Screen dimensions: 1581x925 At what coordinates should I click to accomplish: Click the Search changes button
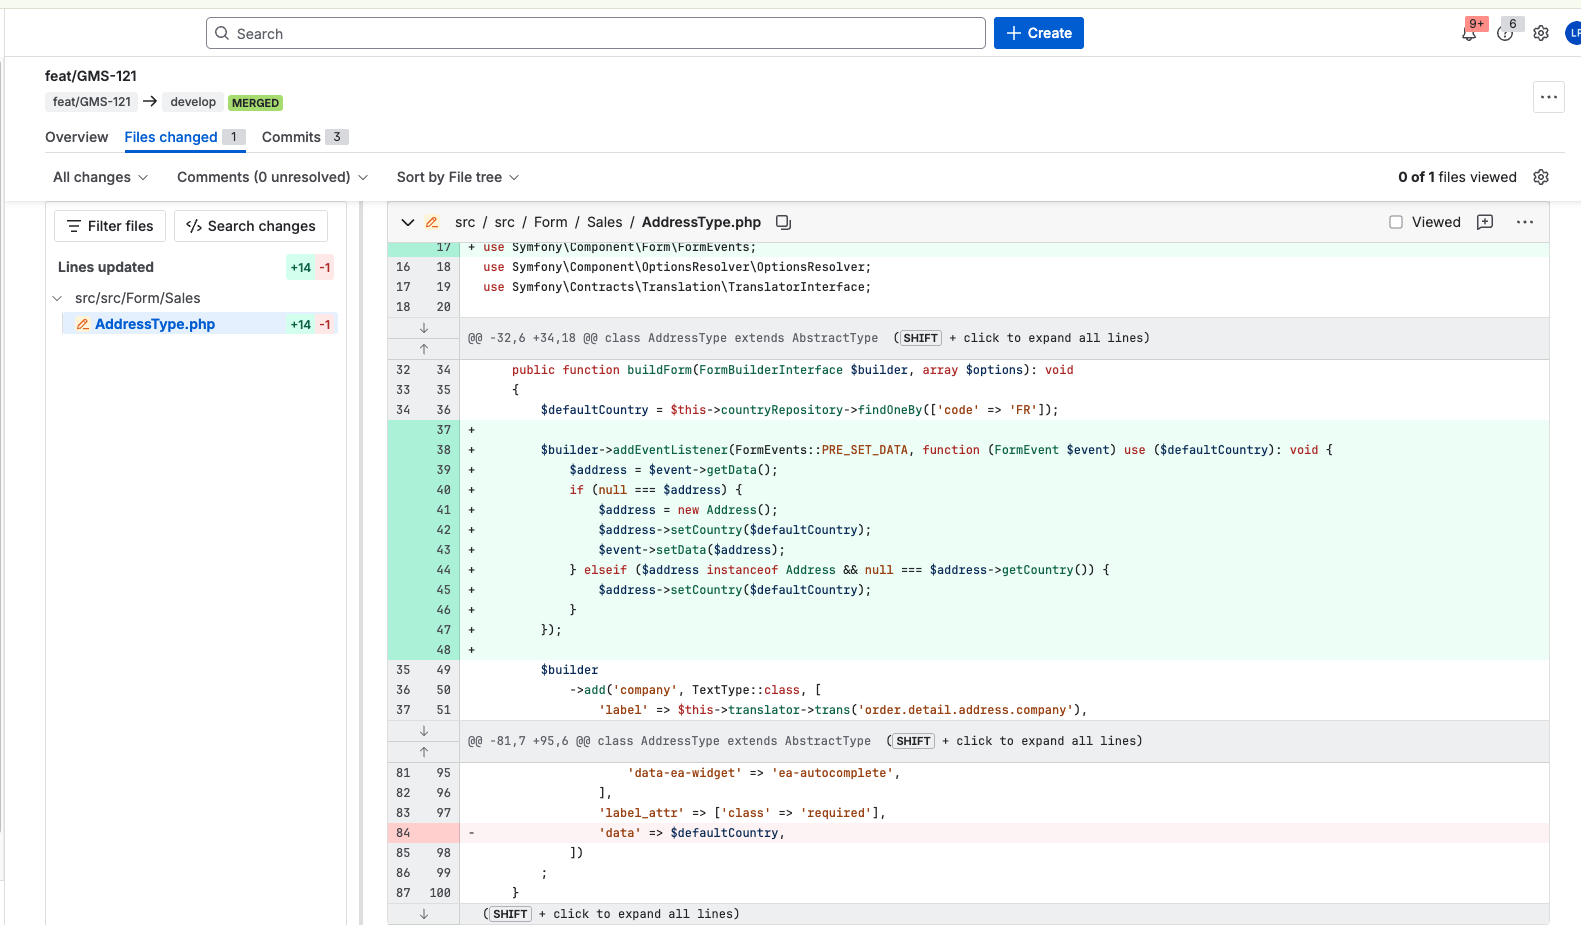click(251, 226)
